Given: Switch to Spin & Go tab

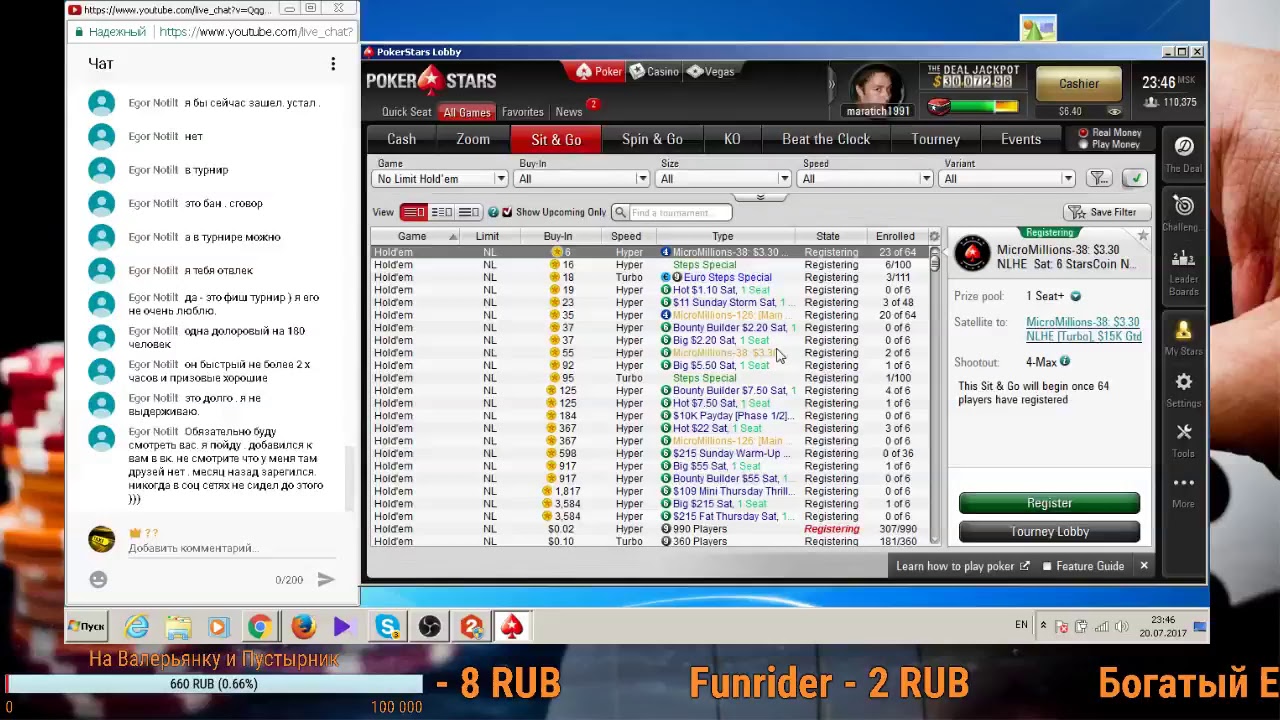Looking at the screenshot, I should (x=652, y=139).
